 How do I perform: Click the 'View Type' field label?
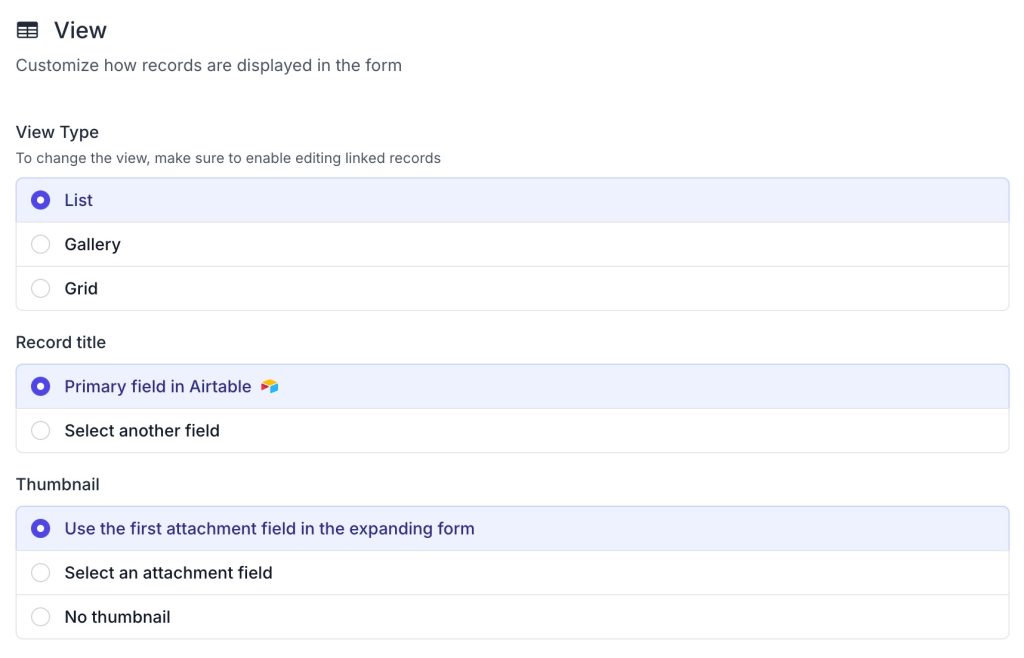coord(57,132)
